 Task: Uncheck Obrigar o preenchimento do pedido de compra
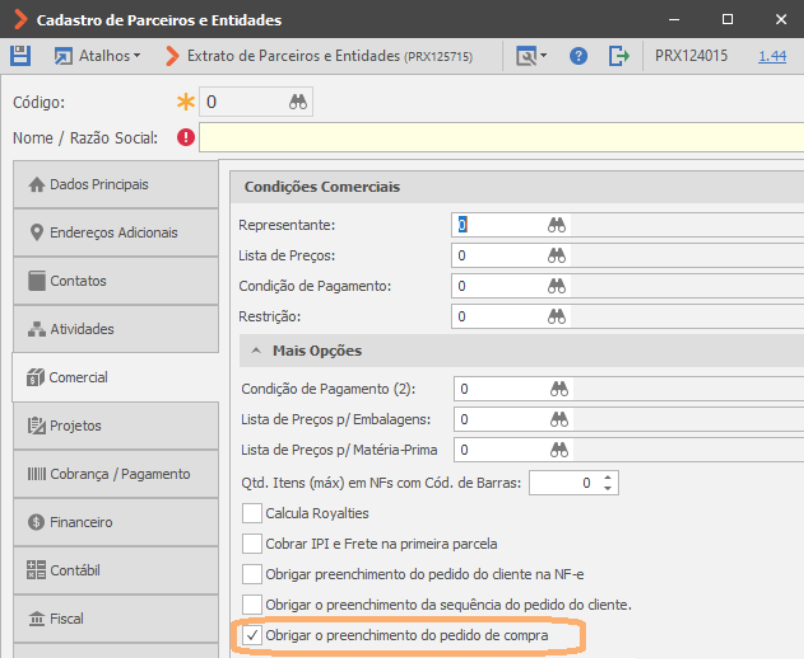point(252,635)
